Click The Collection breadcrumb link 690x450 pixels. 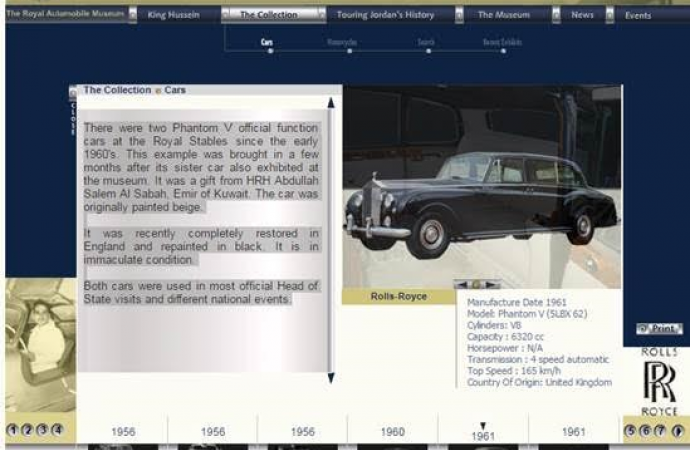tap(117, 90)
